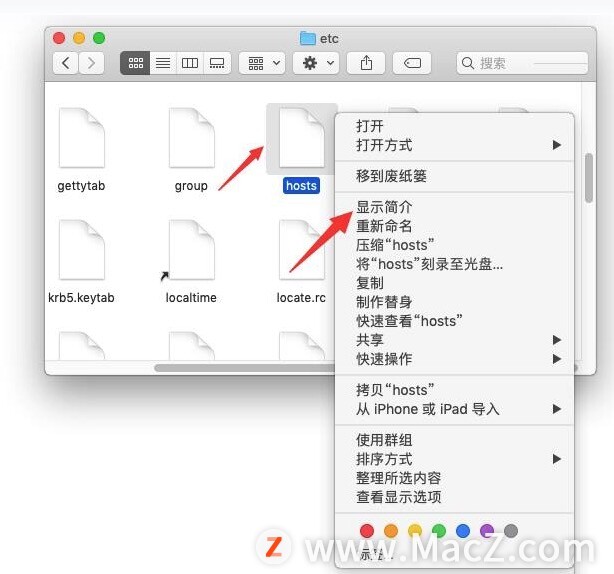Select the hosts file icon
The width and height of the screenshot is (614, 574).
[x=302, y=138]
